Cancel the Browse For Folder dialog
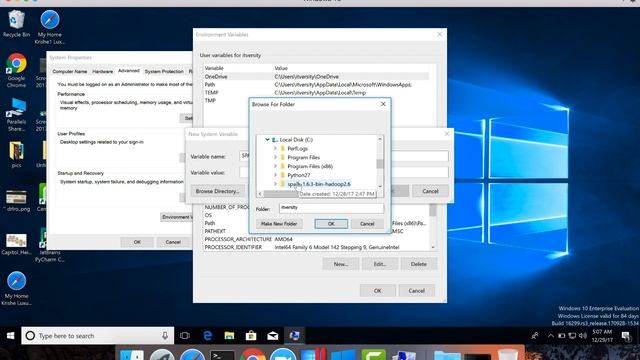640x360 pixels. [367, 224]
